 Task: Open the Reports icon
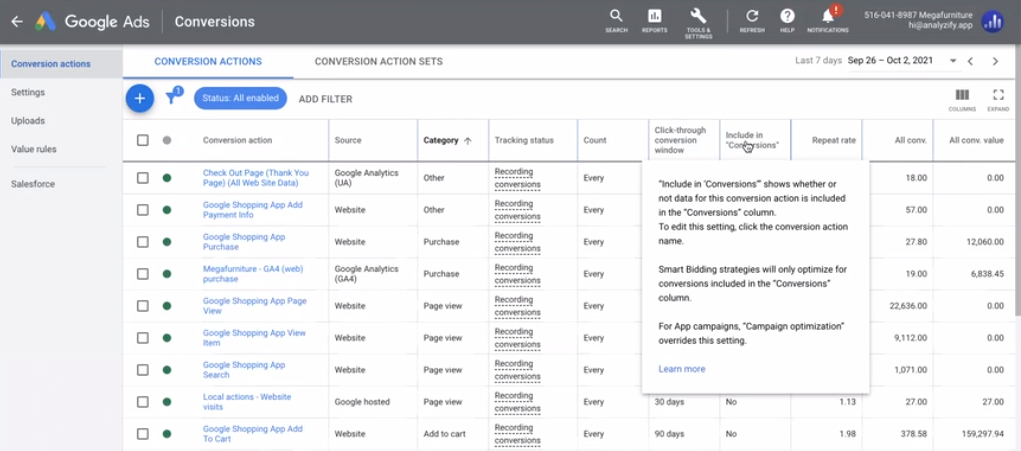[x=654, y=16]
